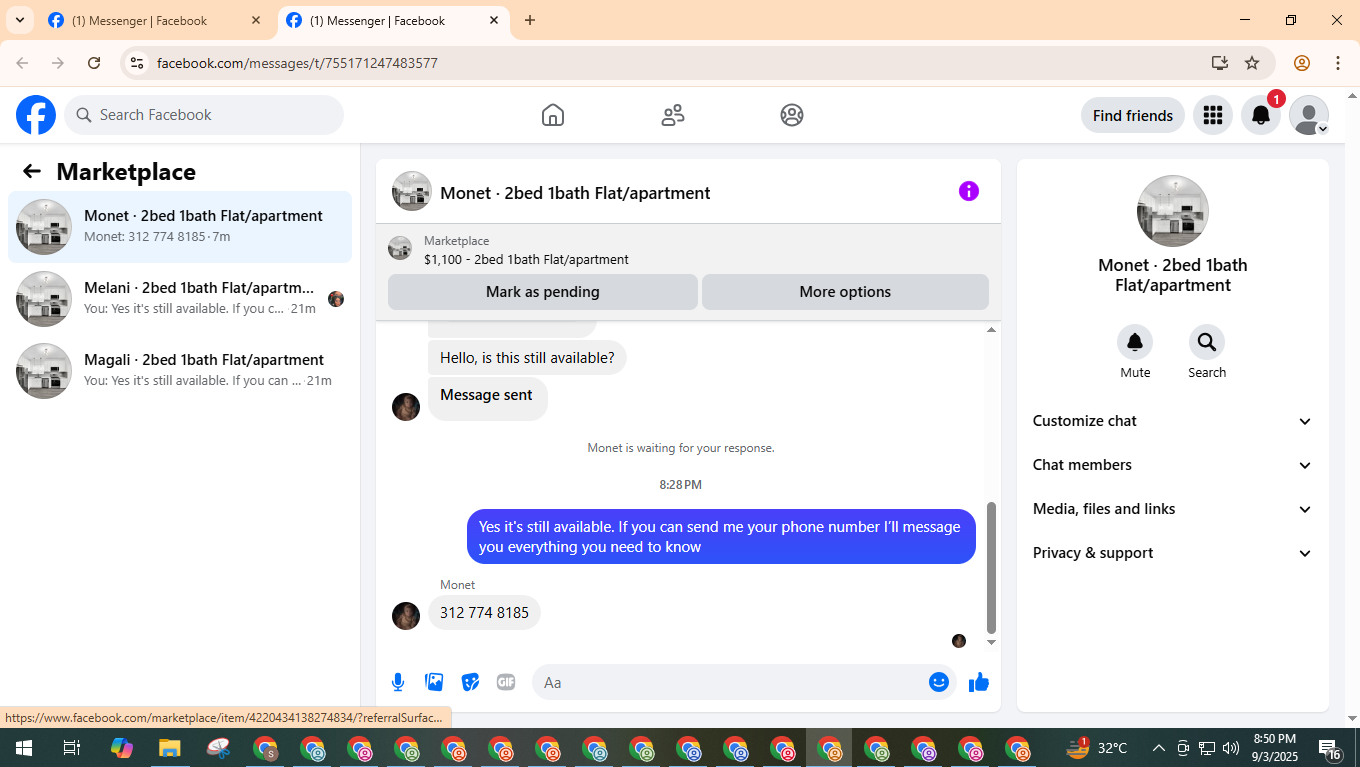Open a new browser tab
The height and width of the screenshot is (767, 1360).
[x=530, y=20]
